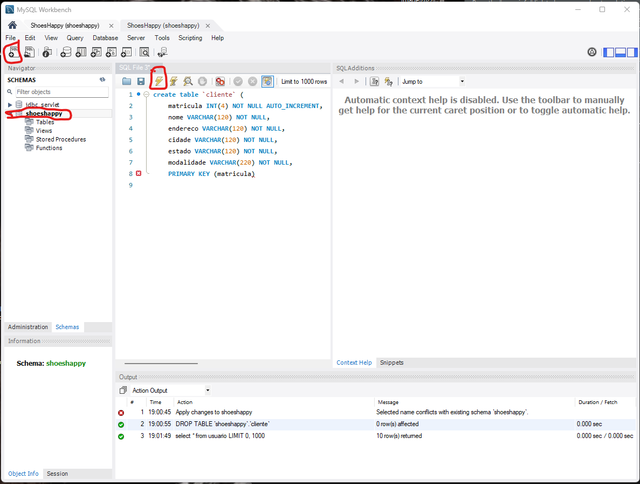Switch to the Object Info tab
The width and height of the screenshot is (640, 484).
(23, 473)
